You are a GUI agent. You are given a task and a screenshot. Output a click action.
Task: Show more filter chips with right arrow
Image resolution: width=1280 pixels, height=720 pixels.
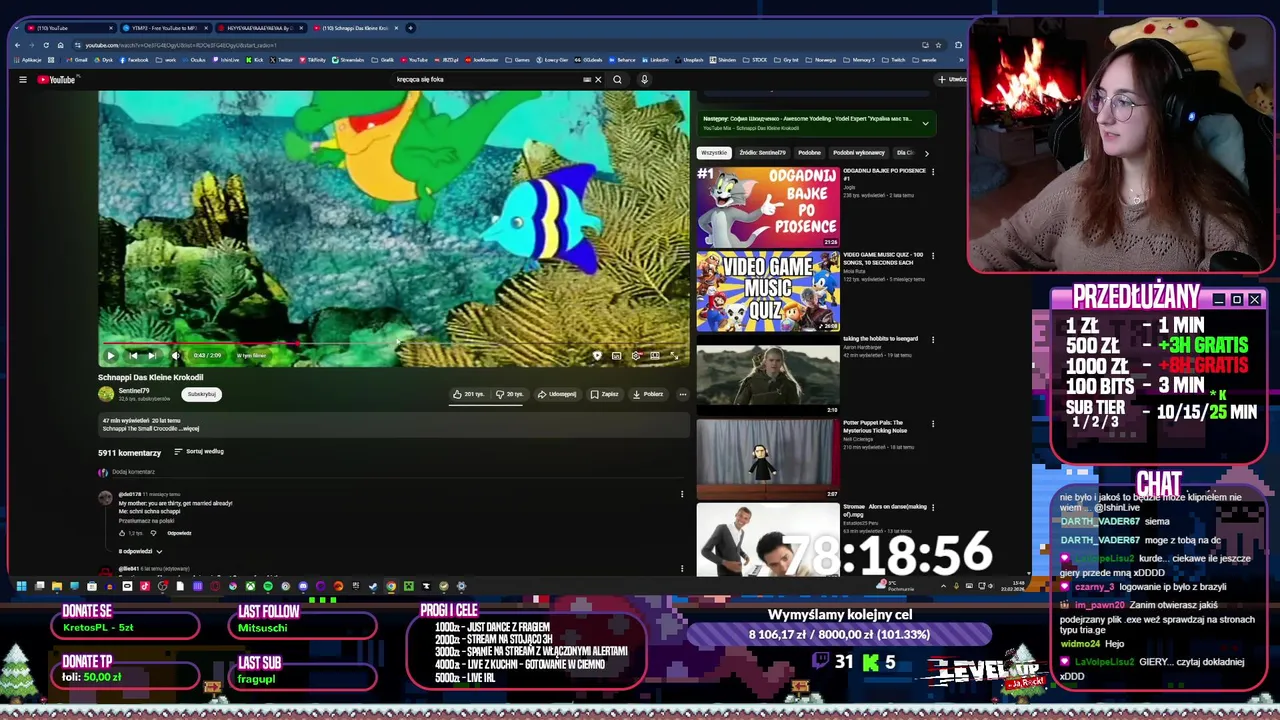pos(926,153)
